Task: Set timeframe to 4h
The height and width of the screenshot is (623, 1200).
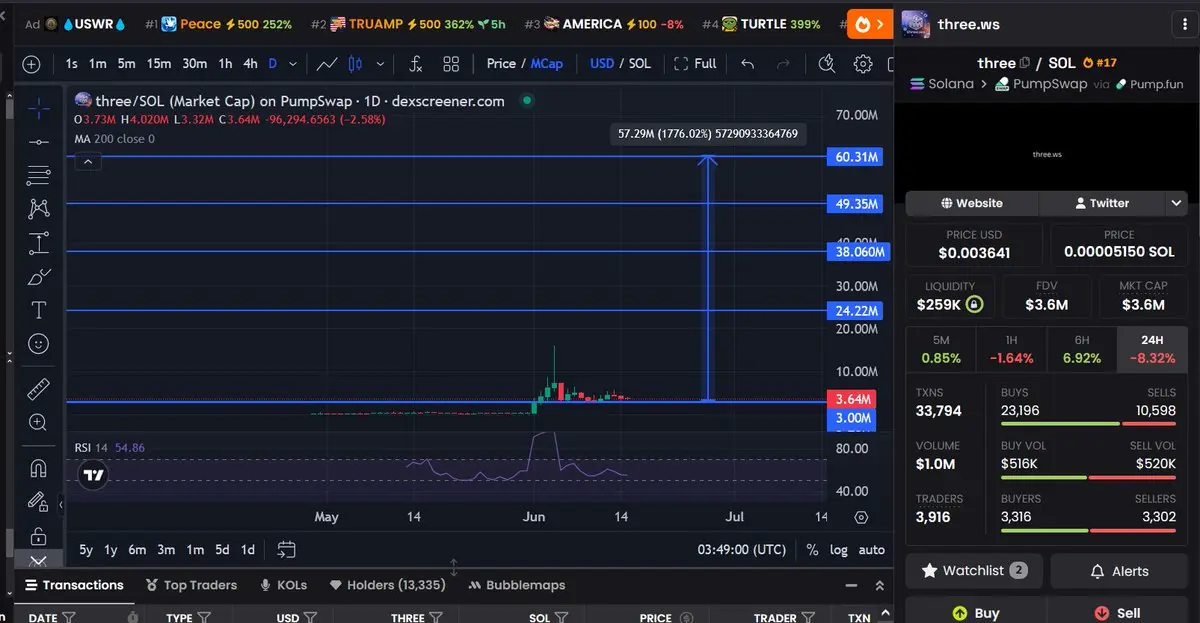Action: [250, 63]
